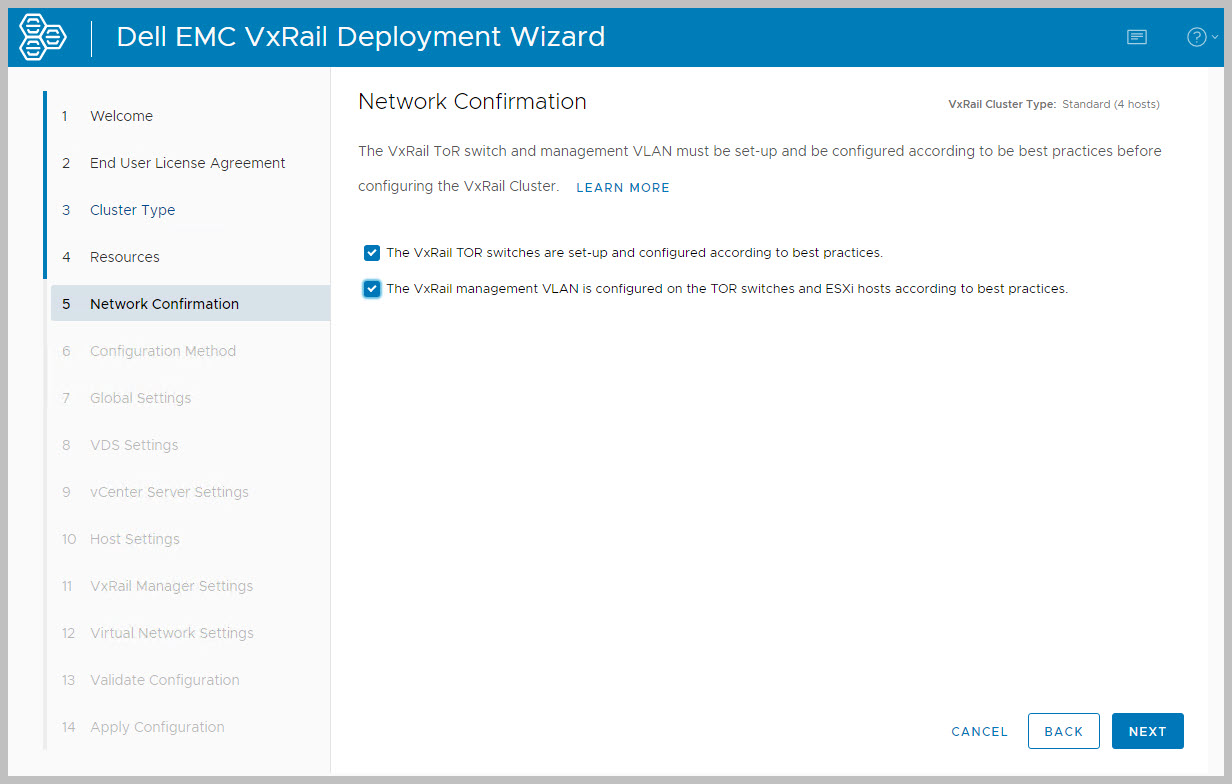
Task: Select the Configuration Method step
Action: pos(162,351)
